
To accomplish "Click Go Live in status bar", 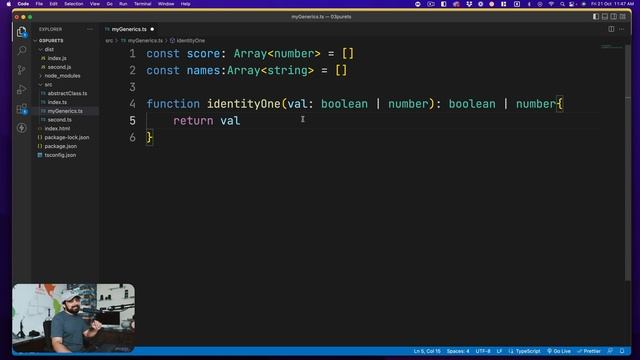I will tap(559, 351).
